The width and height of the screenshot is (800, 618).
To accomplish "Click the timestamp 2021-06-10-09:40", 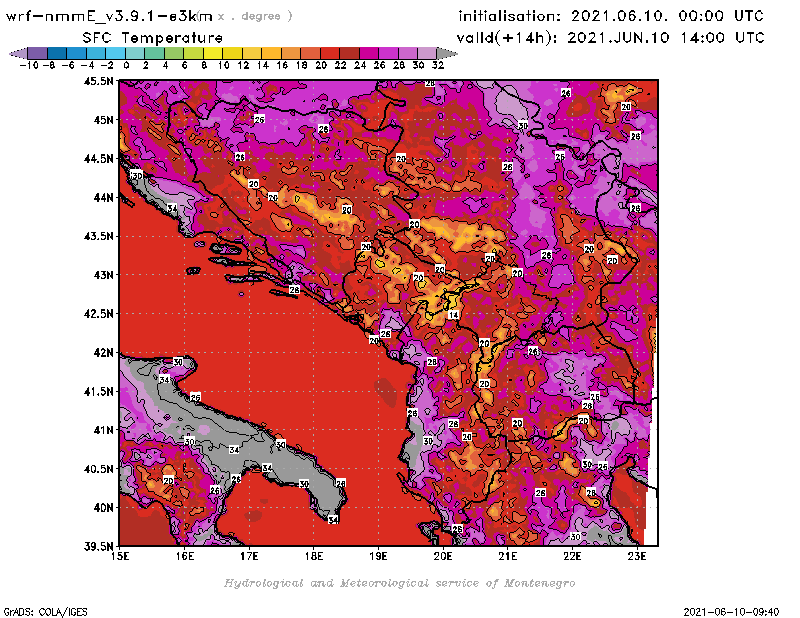I will (731, 612).
